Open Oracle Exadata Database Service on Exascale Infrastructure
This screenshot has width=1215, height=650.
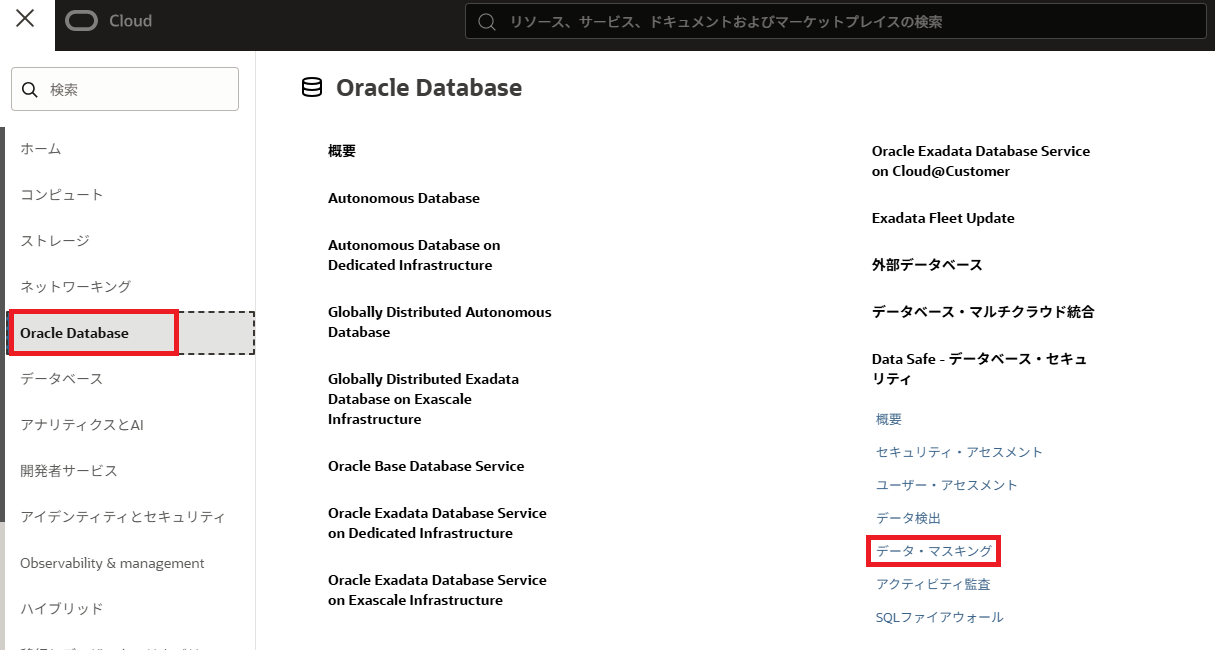click(x=437, y=590)
